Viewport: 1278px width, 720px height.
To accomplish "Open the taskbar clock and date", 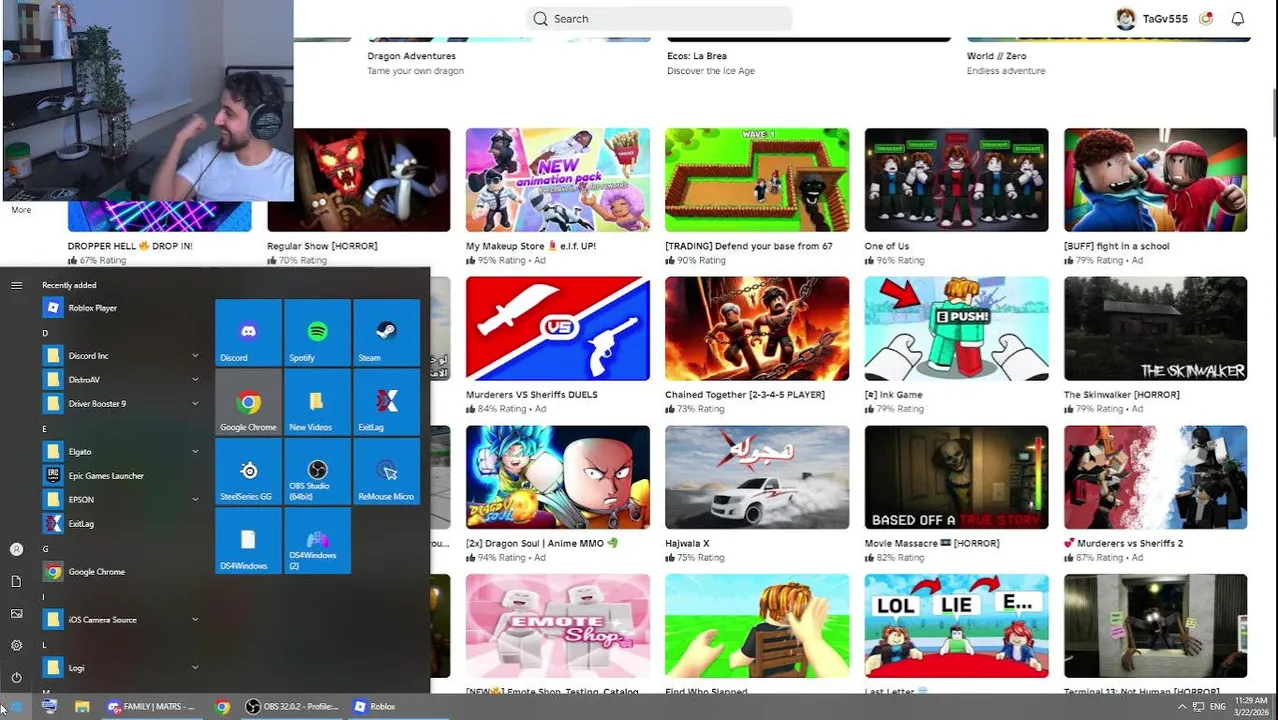I will tap(1251, 706).
